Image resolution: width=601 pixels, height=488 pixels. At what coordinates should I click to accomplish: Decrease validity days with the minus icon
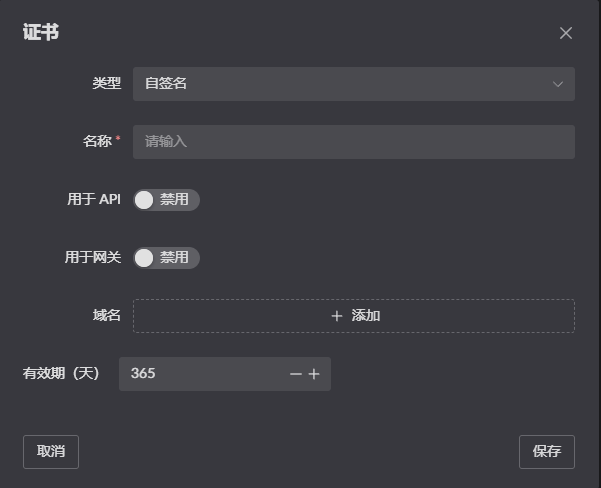(296, 374)
